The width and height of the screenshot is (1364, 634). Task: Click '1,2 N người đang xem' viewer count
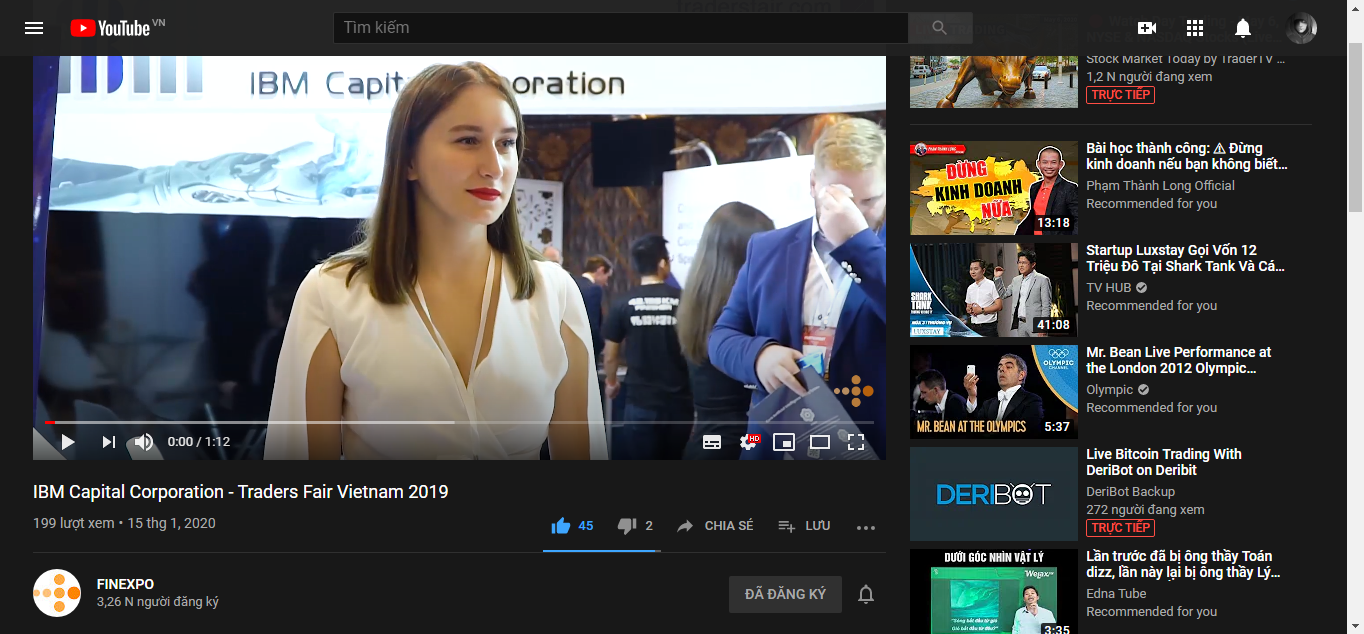pos(1149,77)
